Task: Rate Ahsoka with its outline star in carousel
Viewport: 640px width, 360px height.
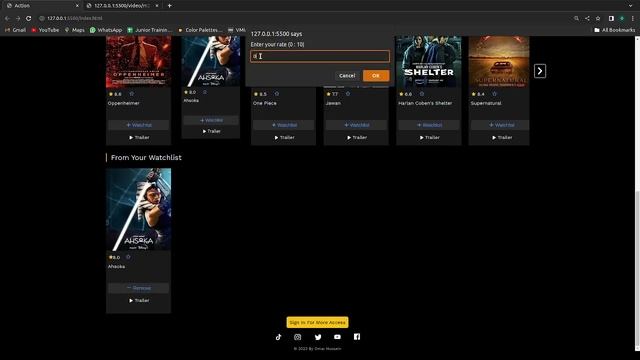Action: coord(205,92)
